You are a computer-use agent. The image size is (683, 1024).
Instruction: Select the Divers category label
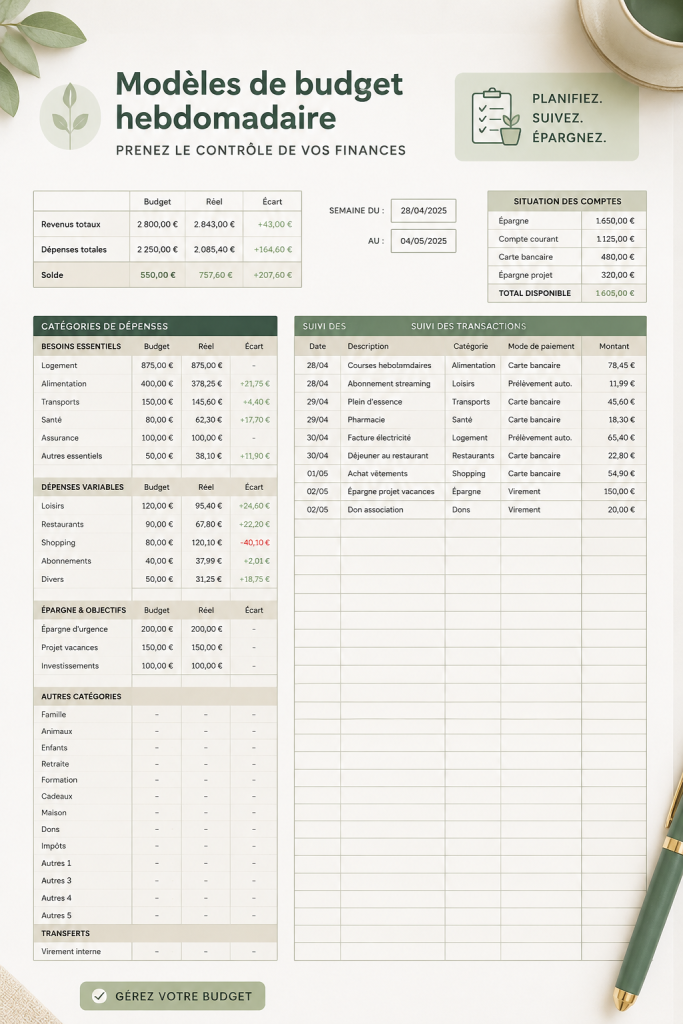tap(52, 579)
